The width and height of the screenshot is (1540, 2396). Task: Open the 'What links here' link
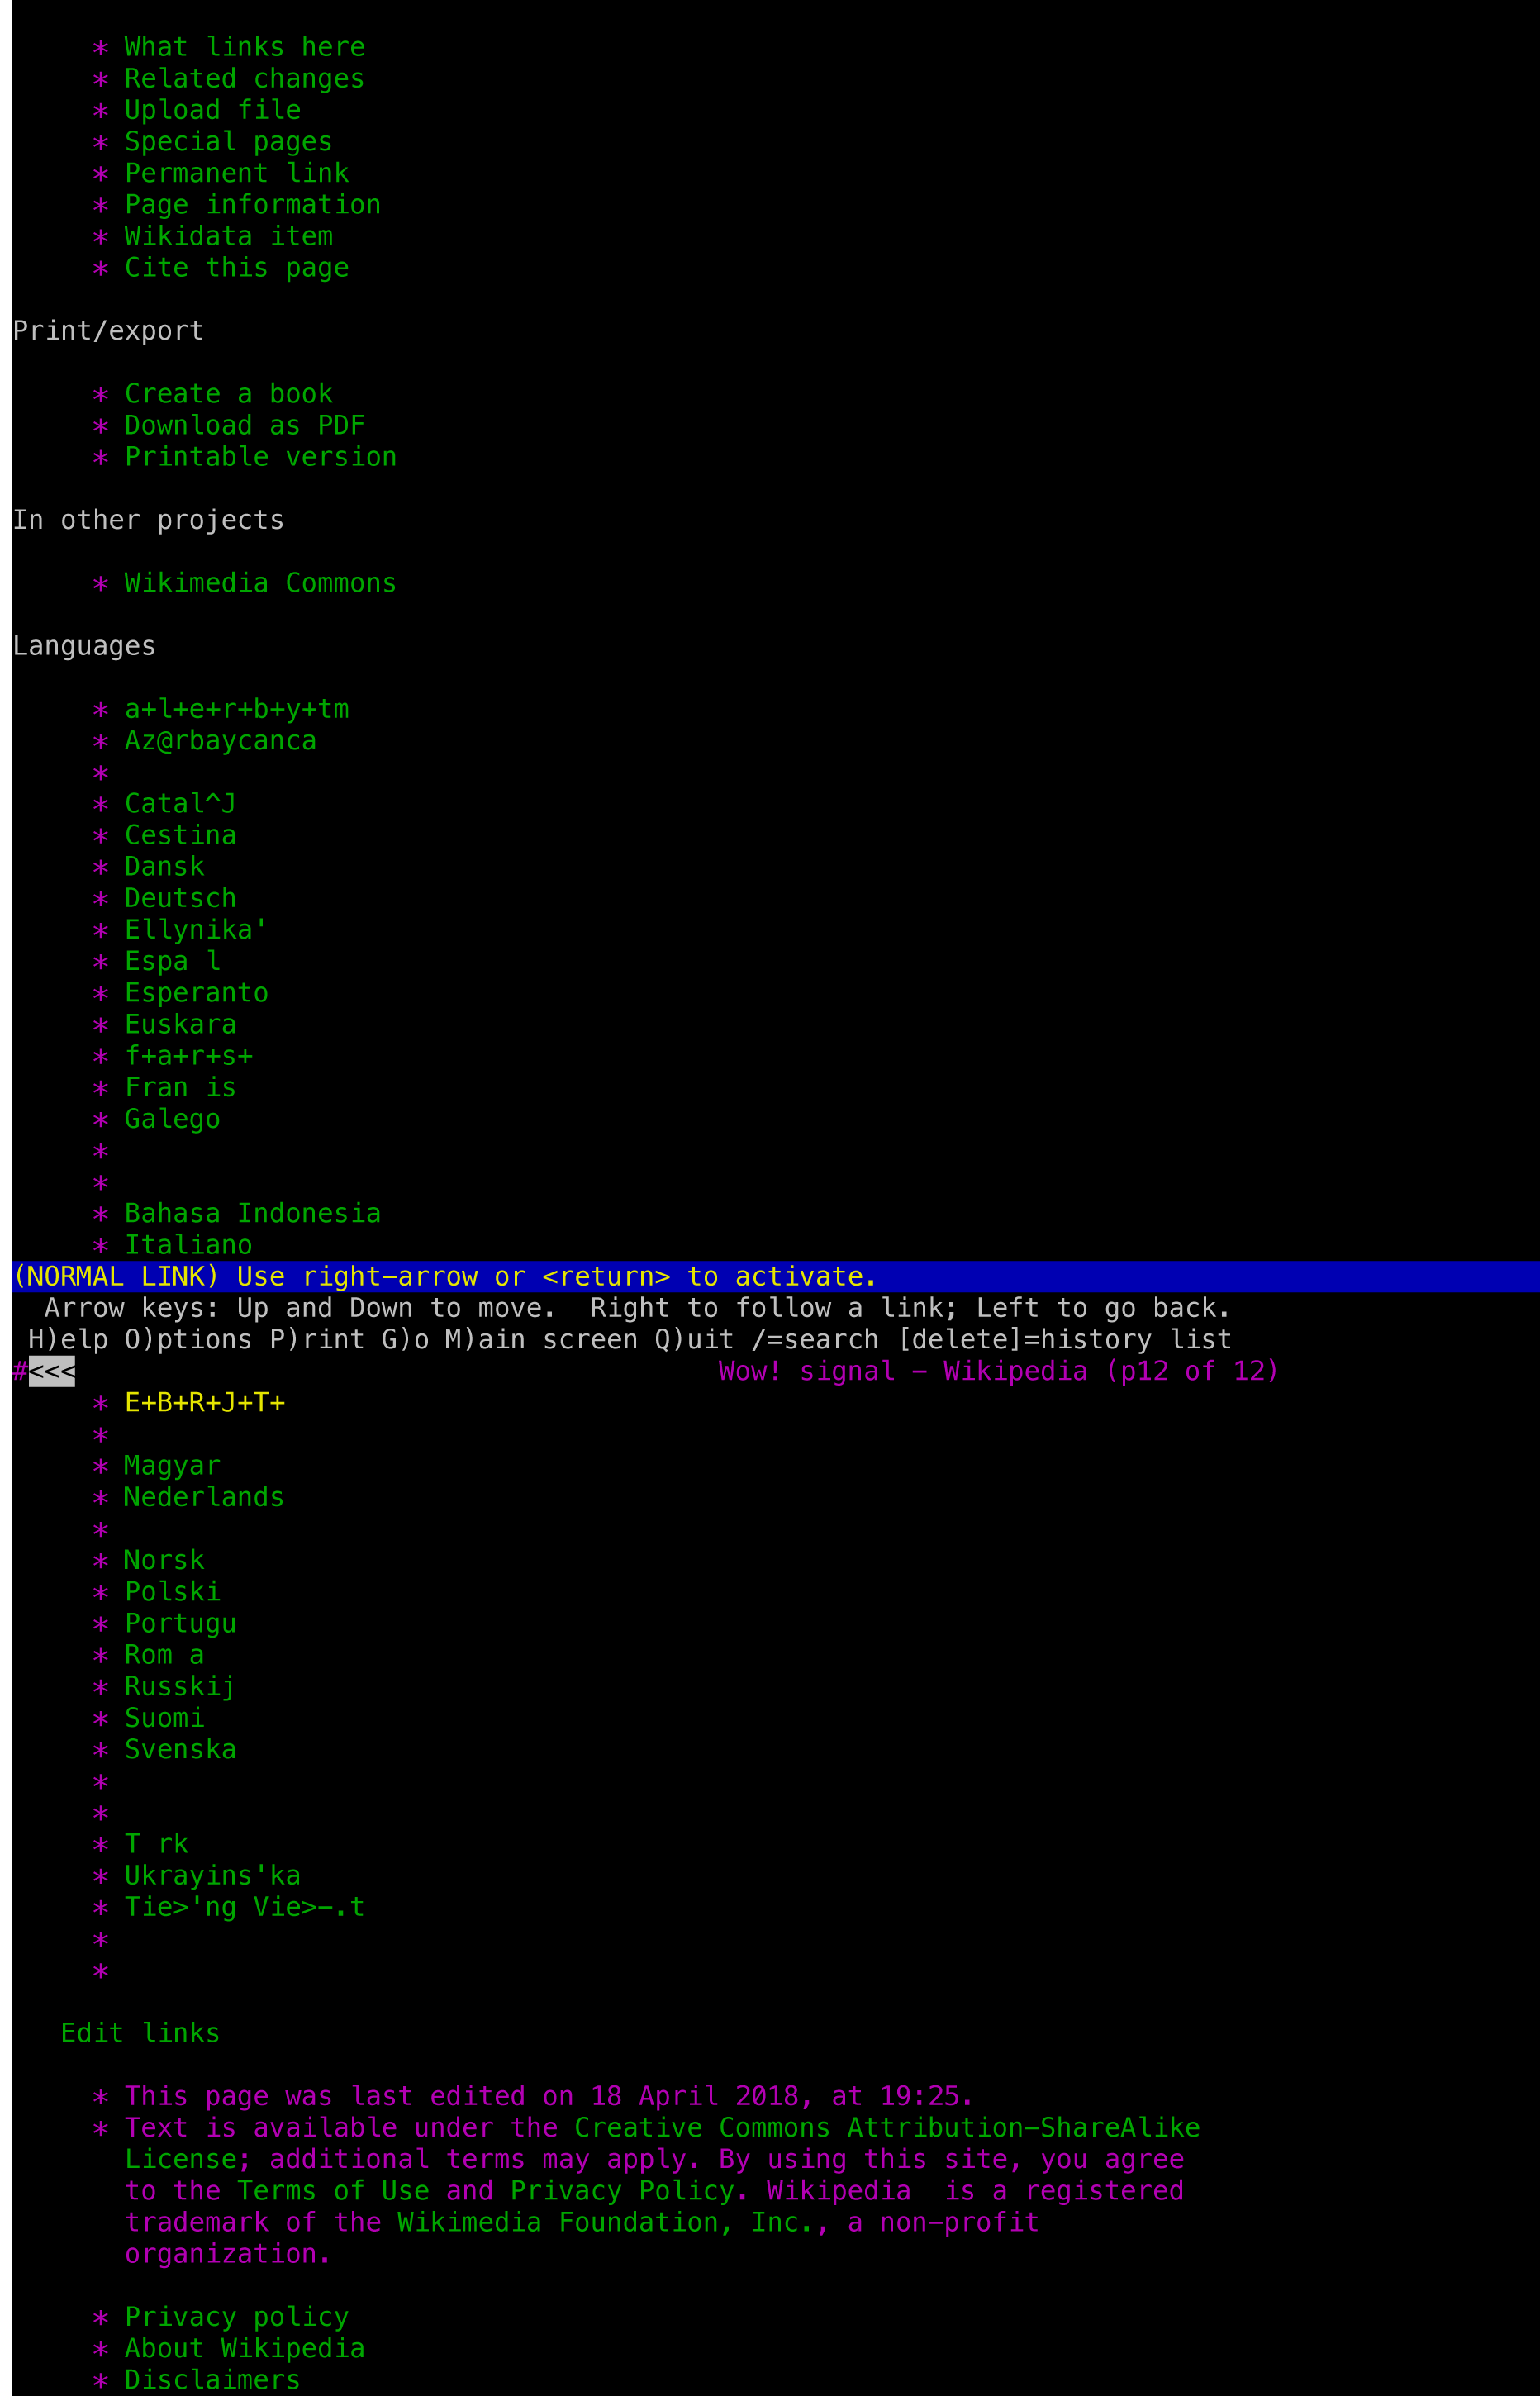(x=245, y=47)
